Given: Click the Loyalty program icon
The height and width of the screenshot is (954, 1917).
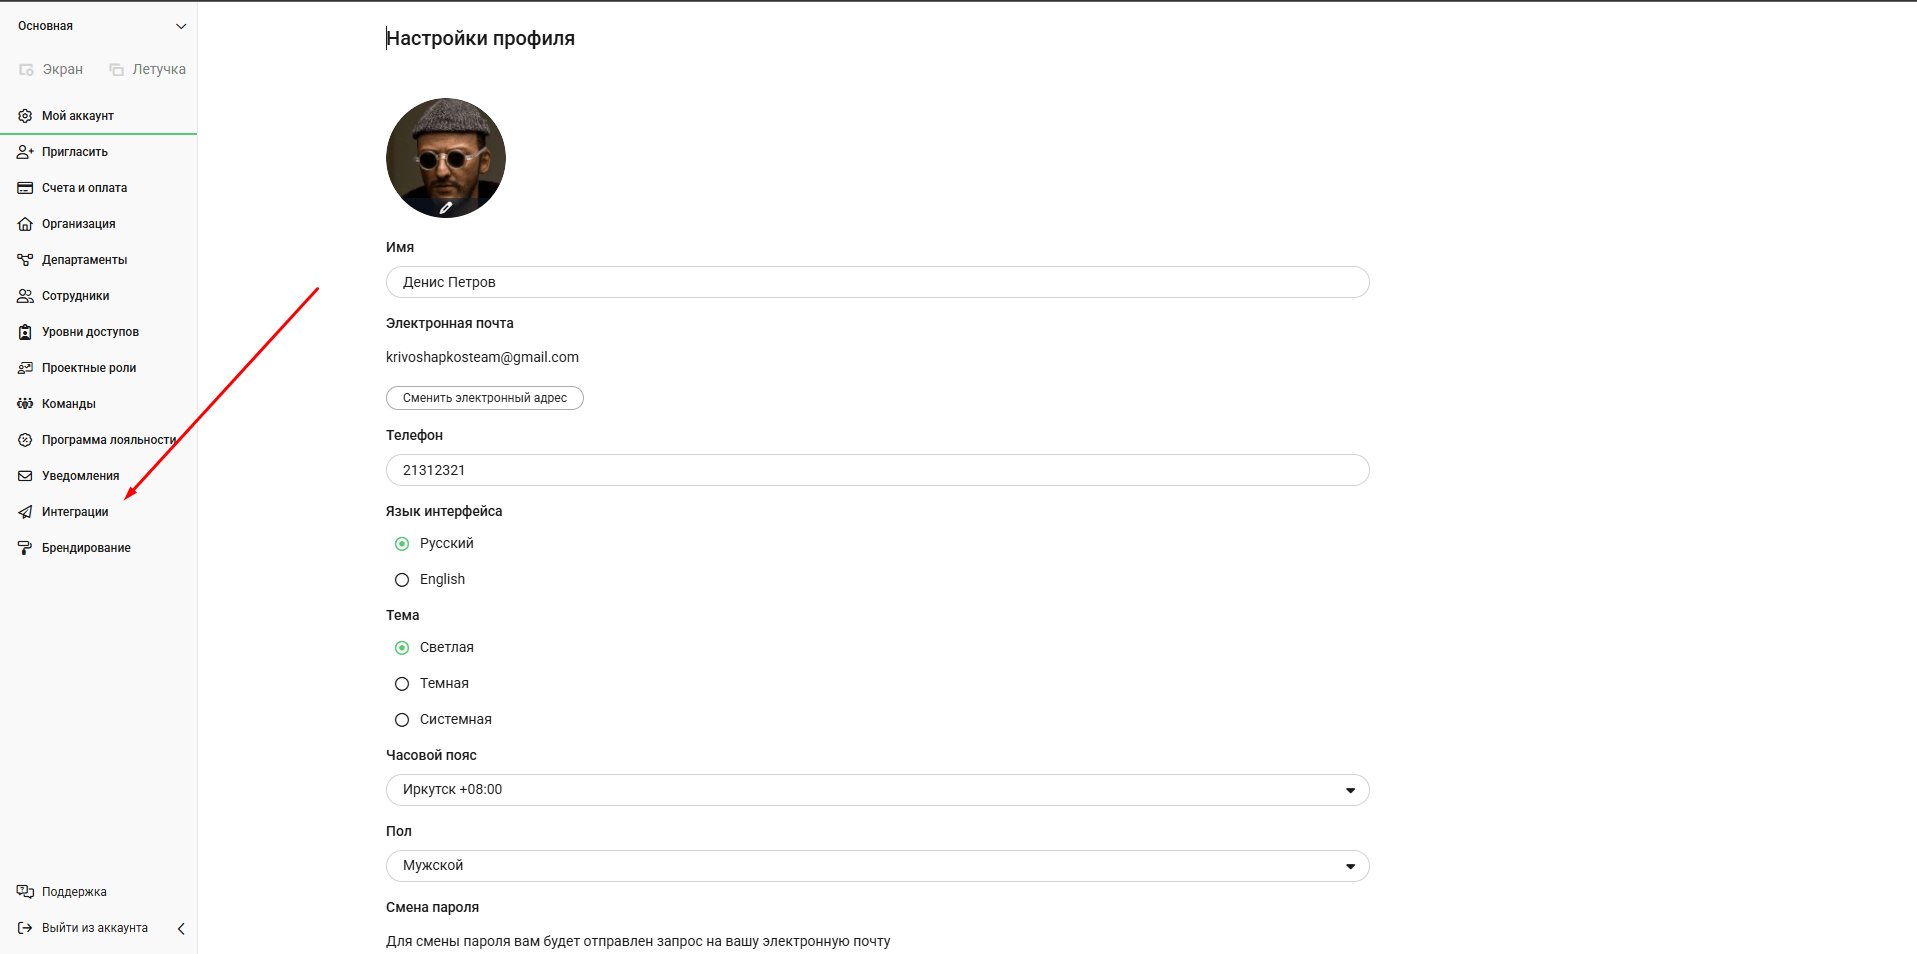Looking at the screenshot, I should (x=25, y=440).
